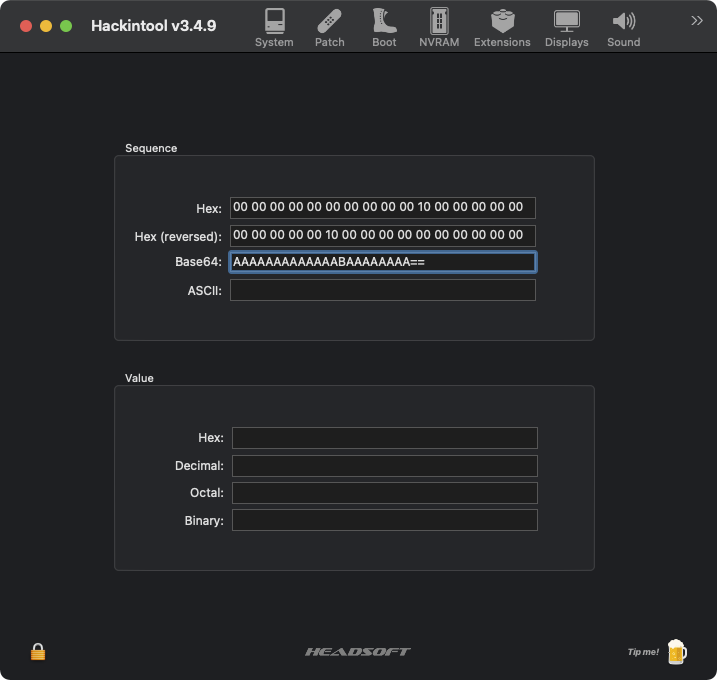Screen dimensions: 717x680
Task: Click into the Base64 text field
Action: tap(382, 263)
